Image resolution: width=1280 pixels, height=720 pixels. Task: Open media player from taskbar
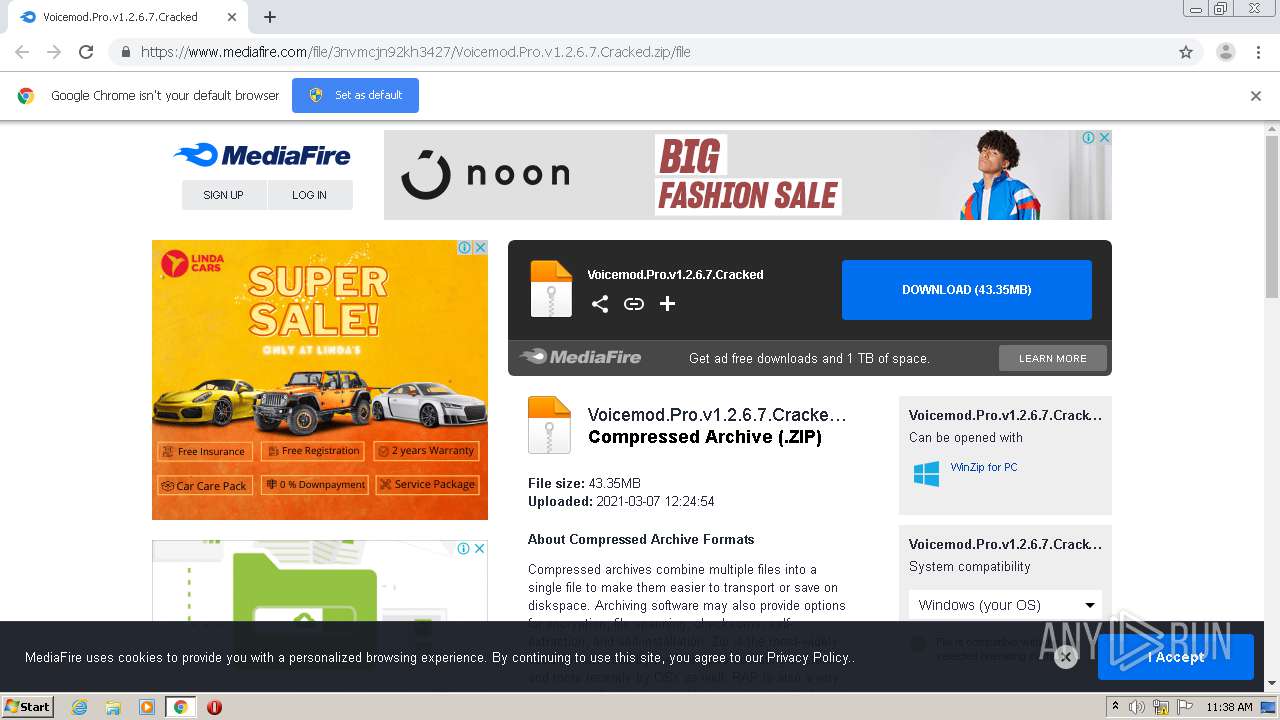pos(147,707)
